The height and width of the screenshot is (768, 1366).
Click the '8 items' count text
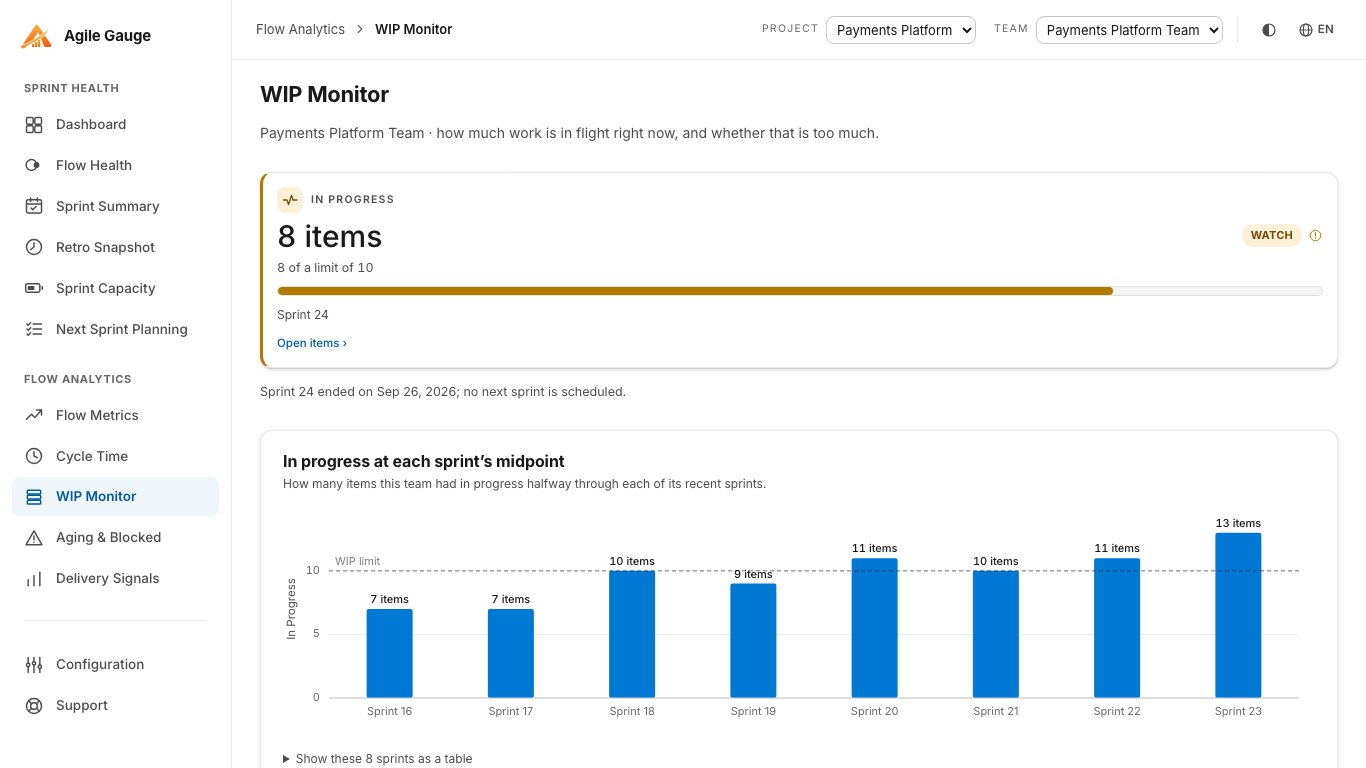[x=330, y=237]
